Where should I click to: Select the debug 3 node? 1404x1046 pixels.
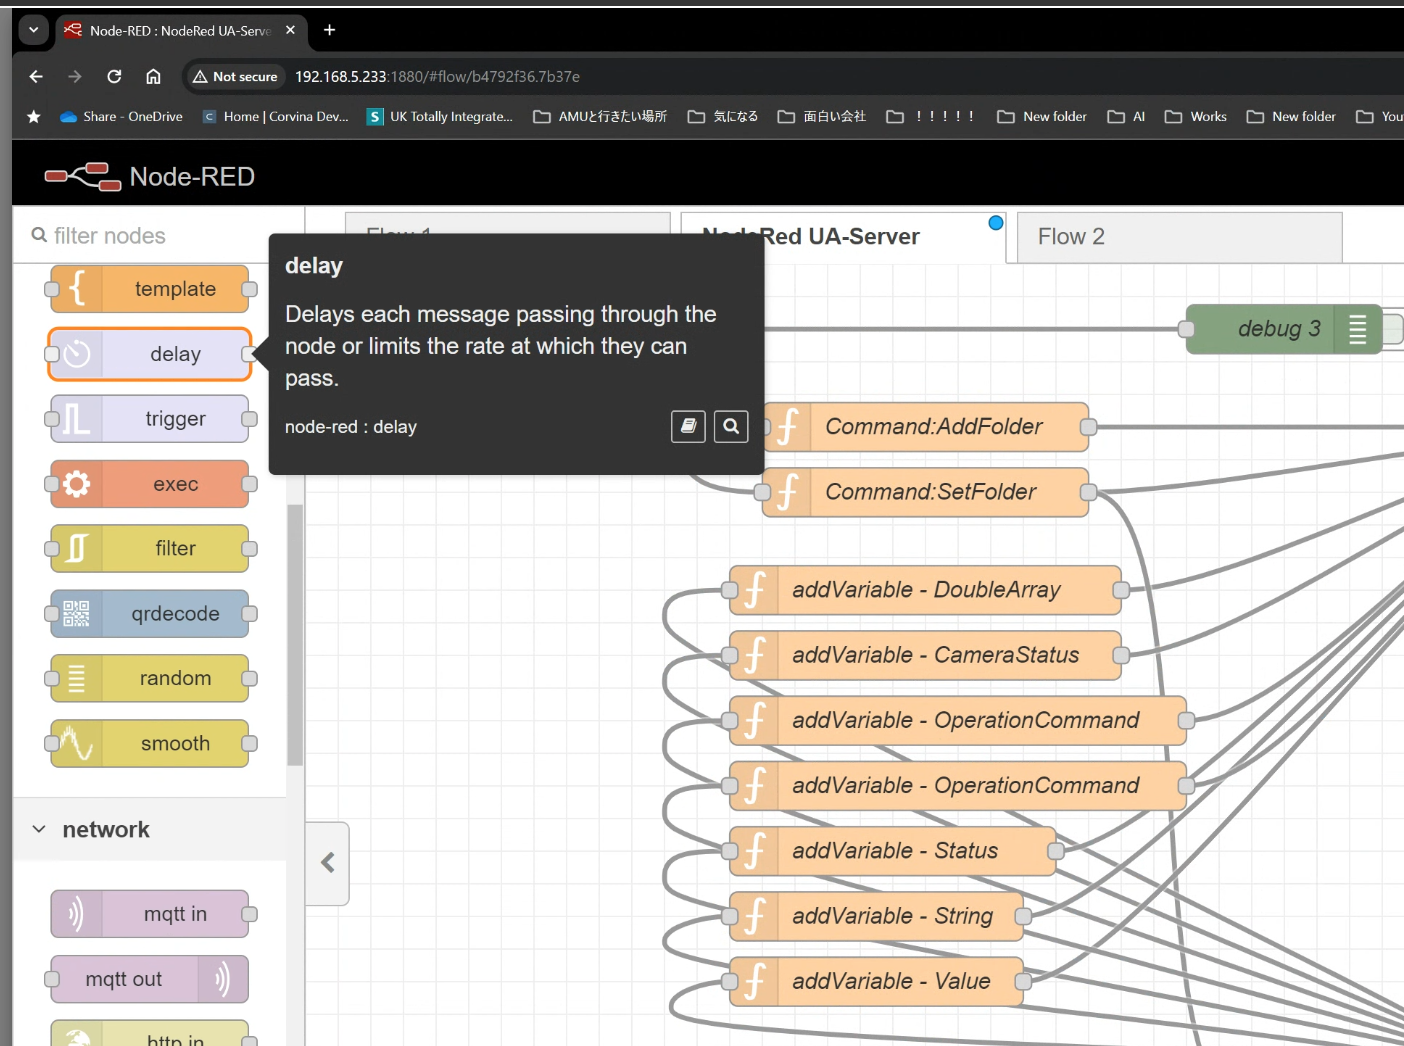[1284, 329]
